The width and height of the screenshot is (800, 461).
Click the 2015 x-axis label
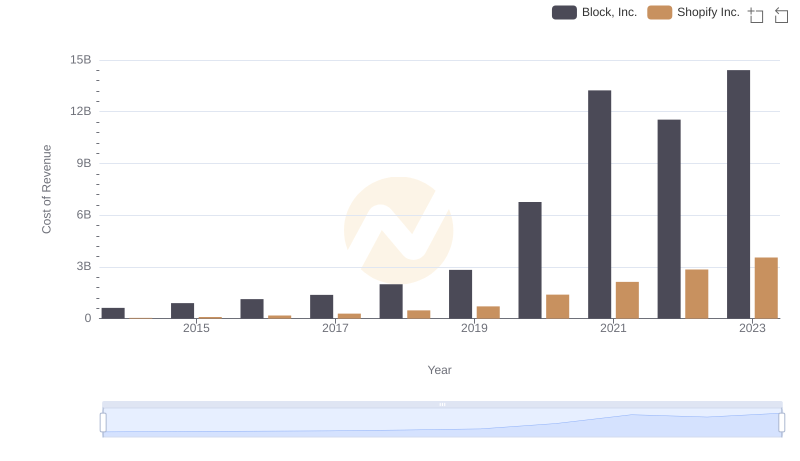[x=196, y=328]
